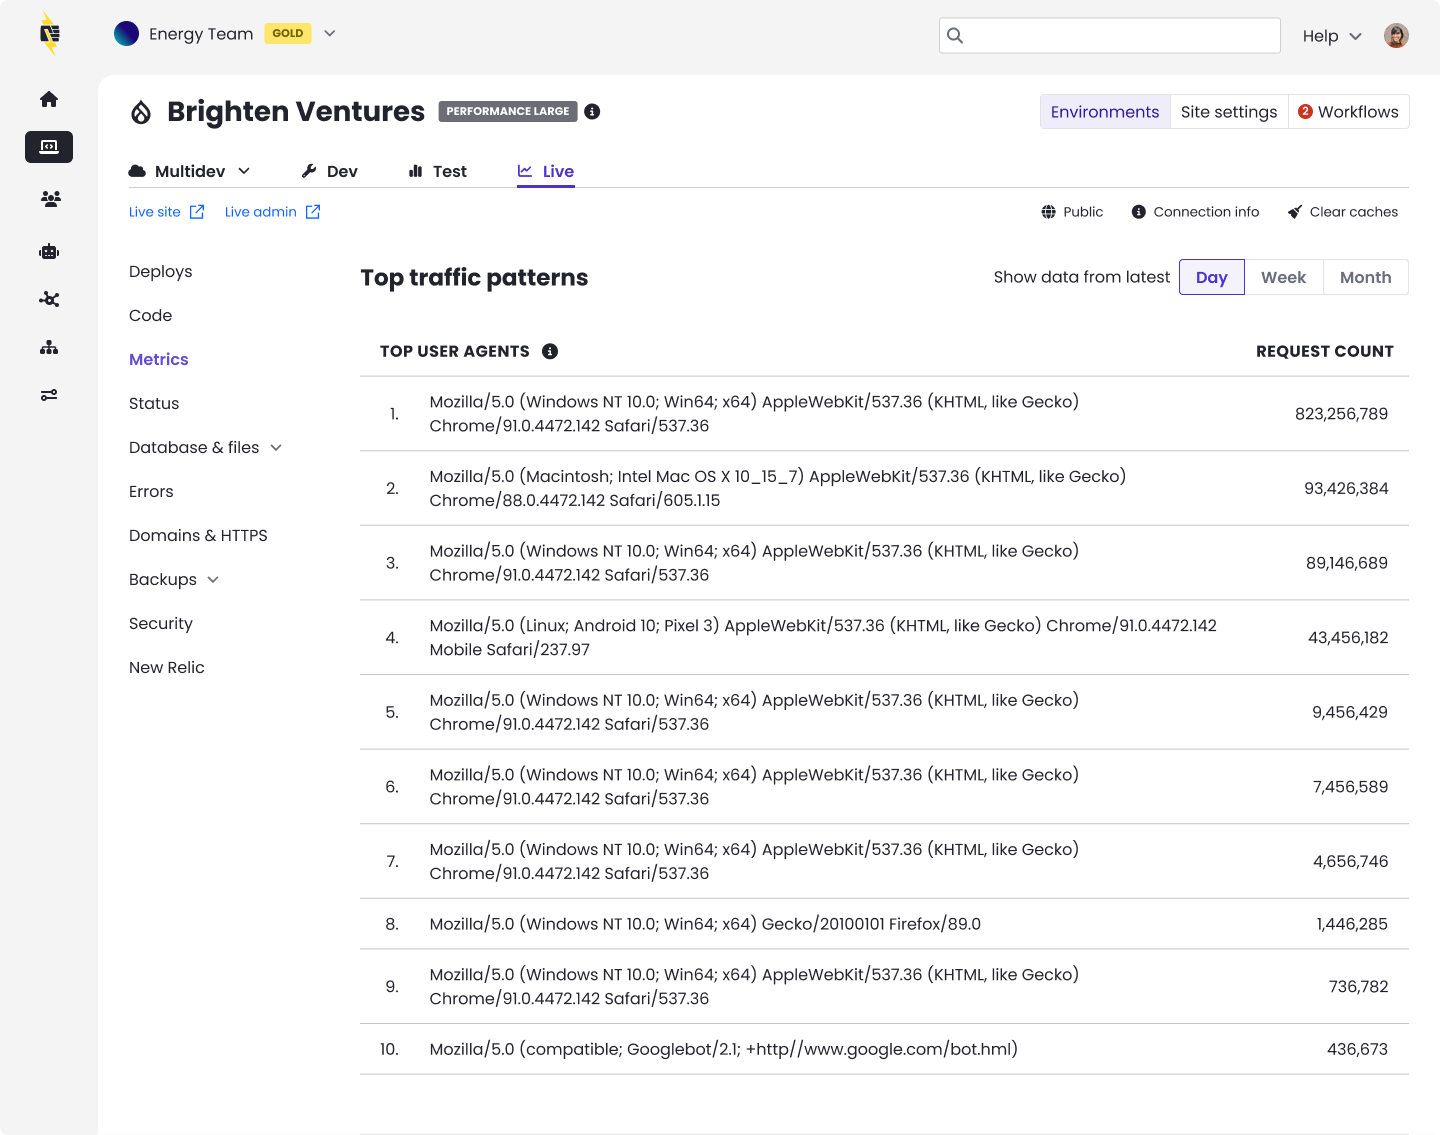Click info icon beside Performance Large badge
The width and height of the screenshot is (1440, 1135).
click(x=592, y=111)
